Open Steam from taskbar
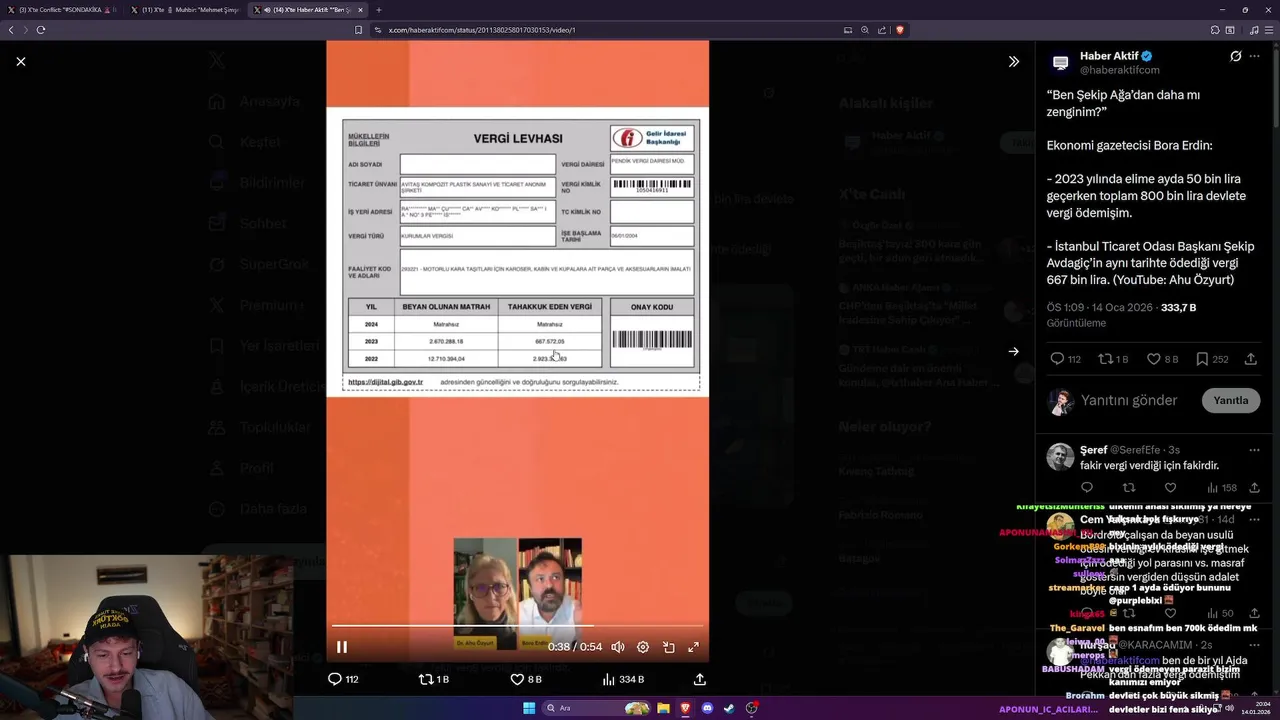This screenshot has width=1280, height=720. [x=729, y=708]
